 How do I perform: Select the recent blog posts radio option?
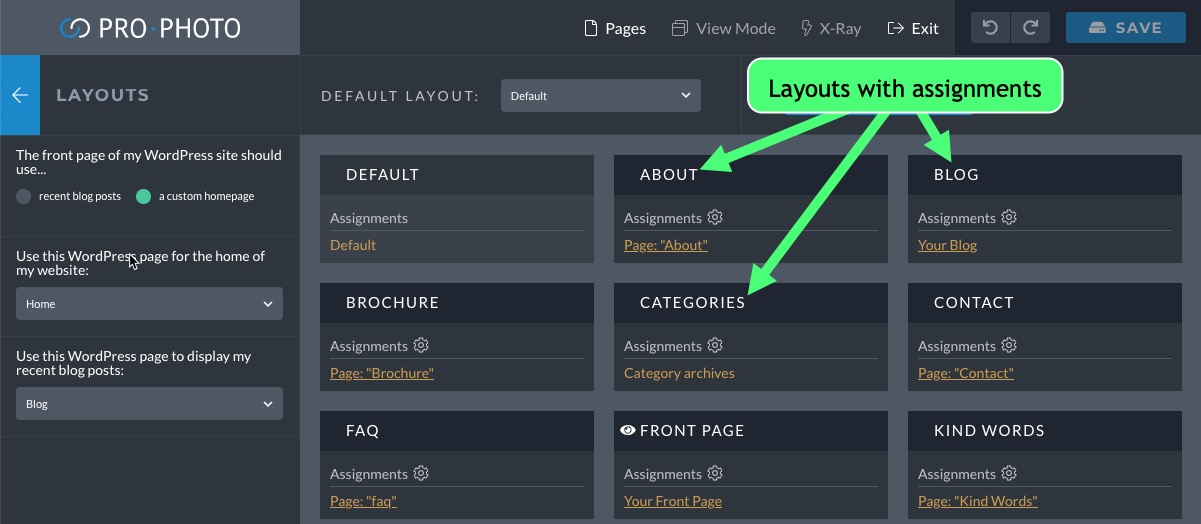tap(24, 196)
